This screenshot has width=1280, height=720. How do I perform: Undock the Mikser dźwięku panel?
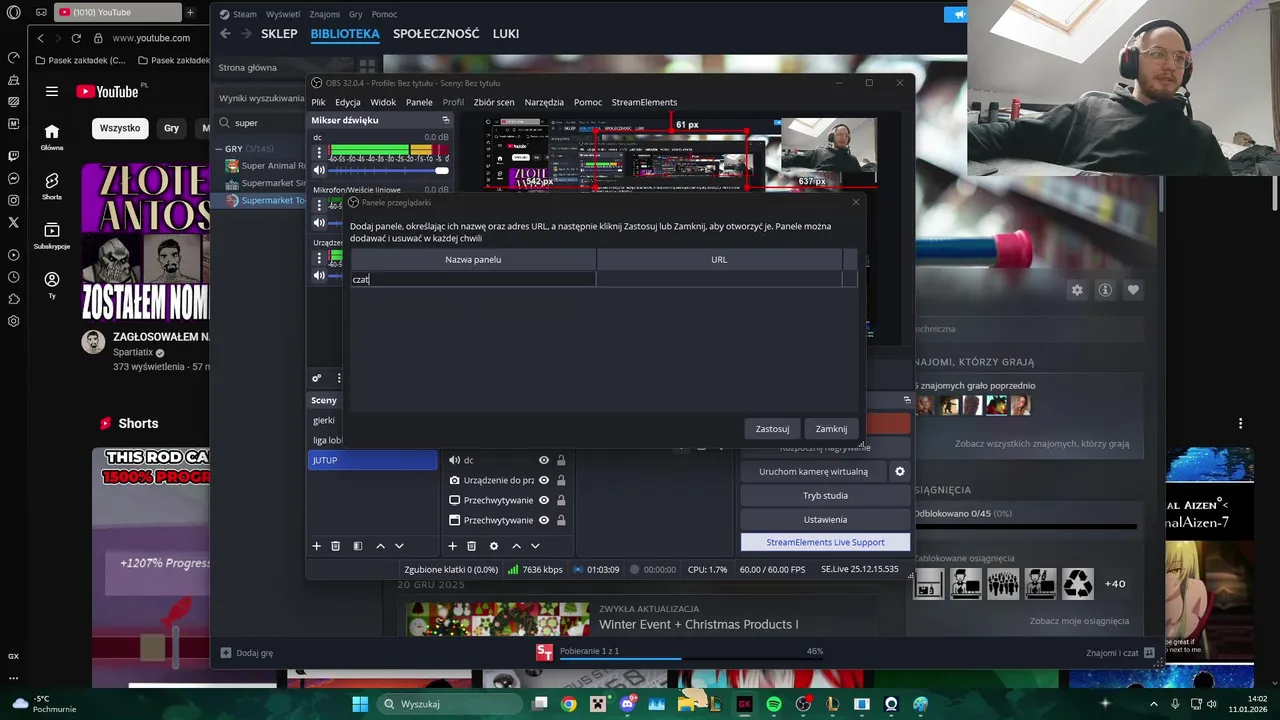[x=446, y=120]
